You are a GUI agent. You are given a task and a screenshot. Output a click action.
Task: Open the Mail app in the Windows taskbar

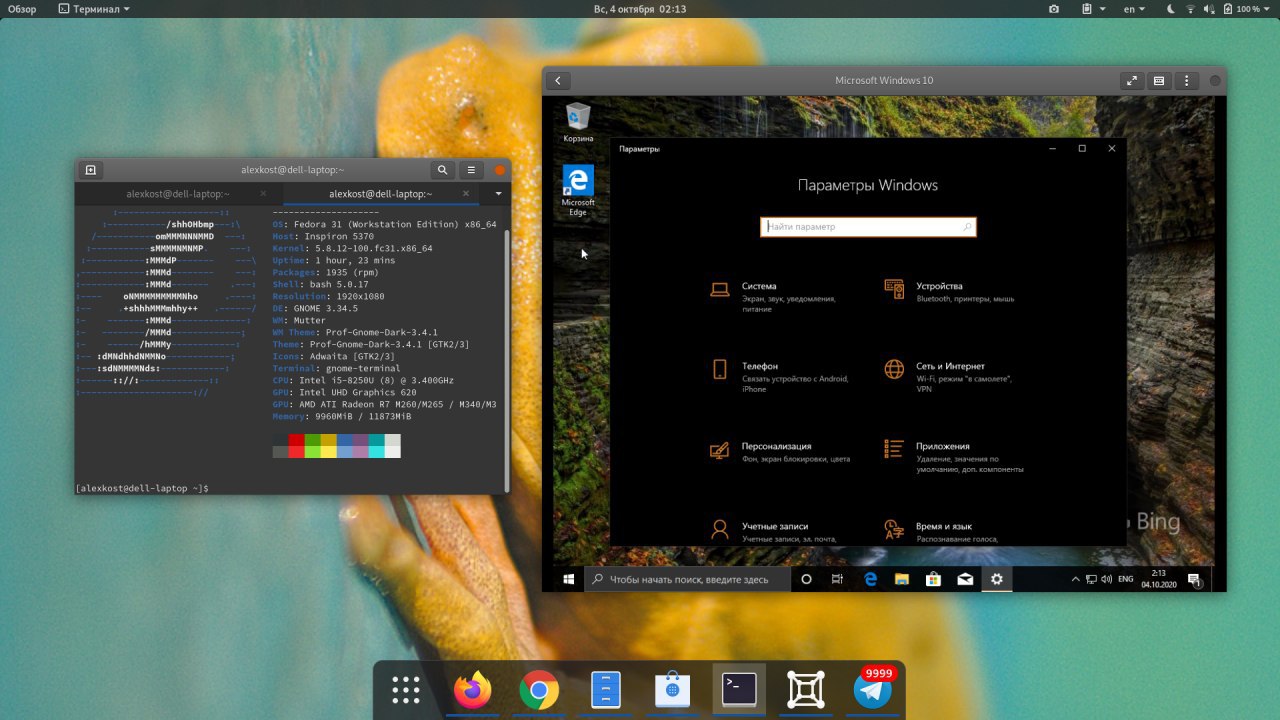[965, 579]
